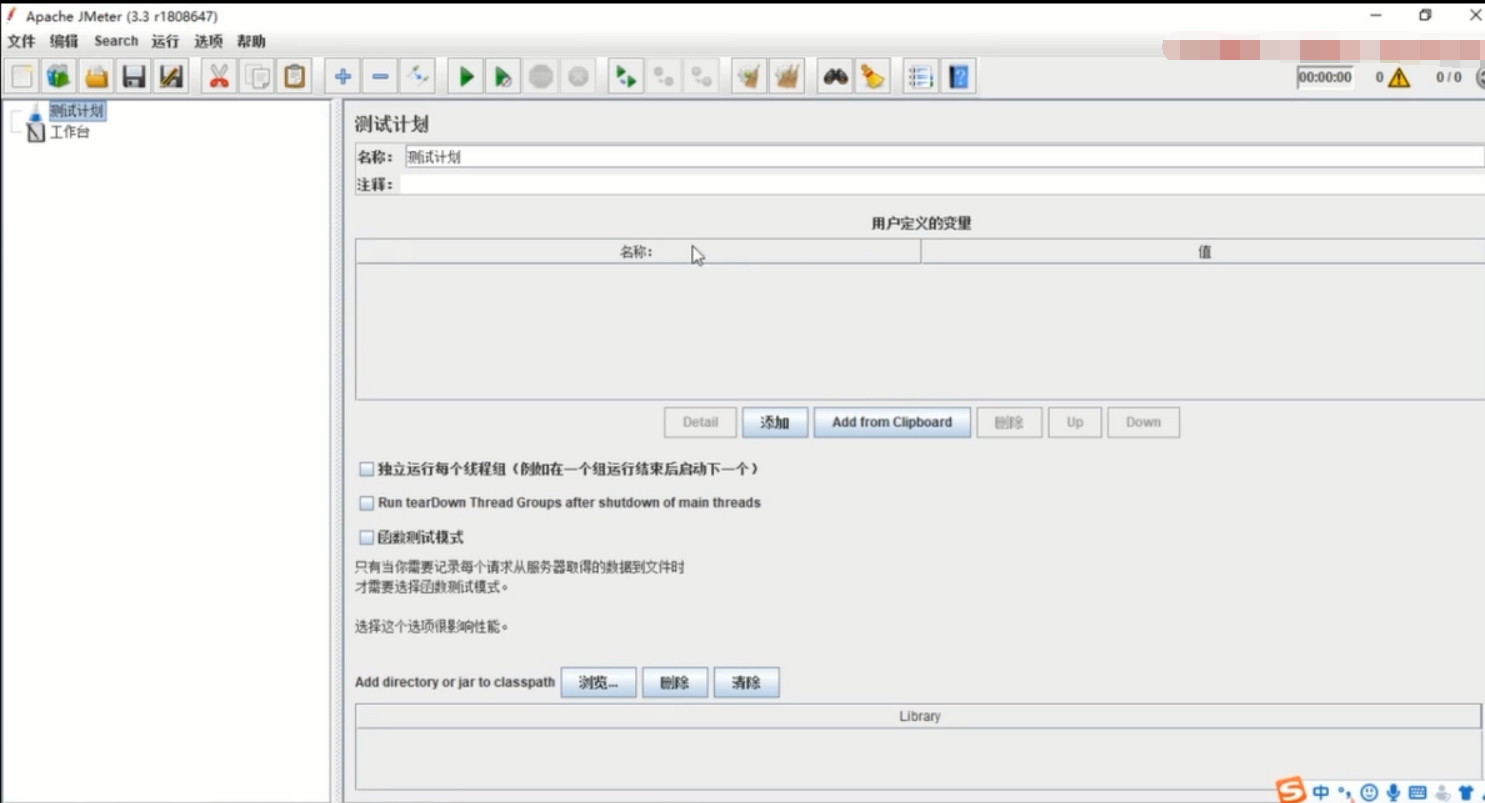
Task: Clear all results with double broom icon
Action: pyautogui.click(x=787, y=76)
